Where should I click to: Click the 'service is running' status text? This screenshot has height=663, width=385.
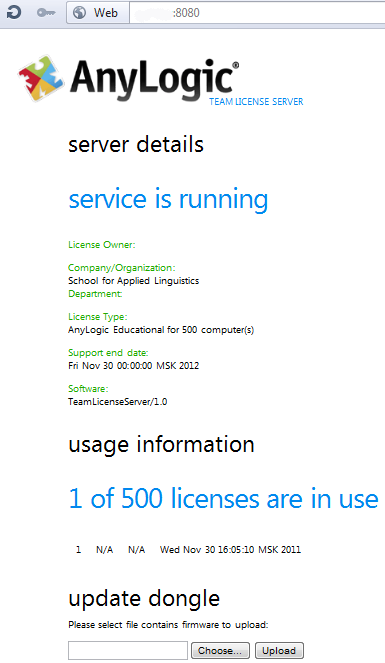tap(168, 199)
